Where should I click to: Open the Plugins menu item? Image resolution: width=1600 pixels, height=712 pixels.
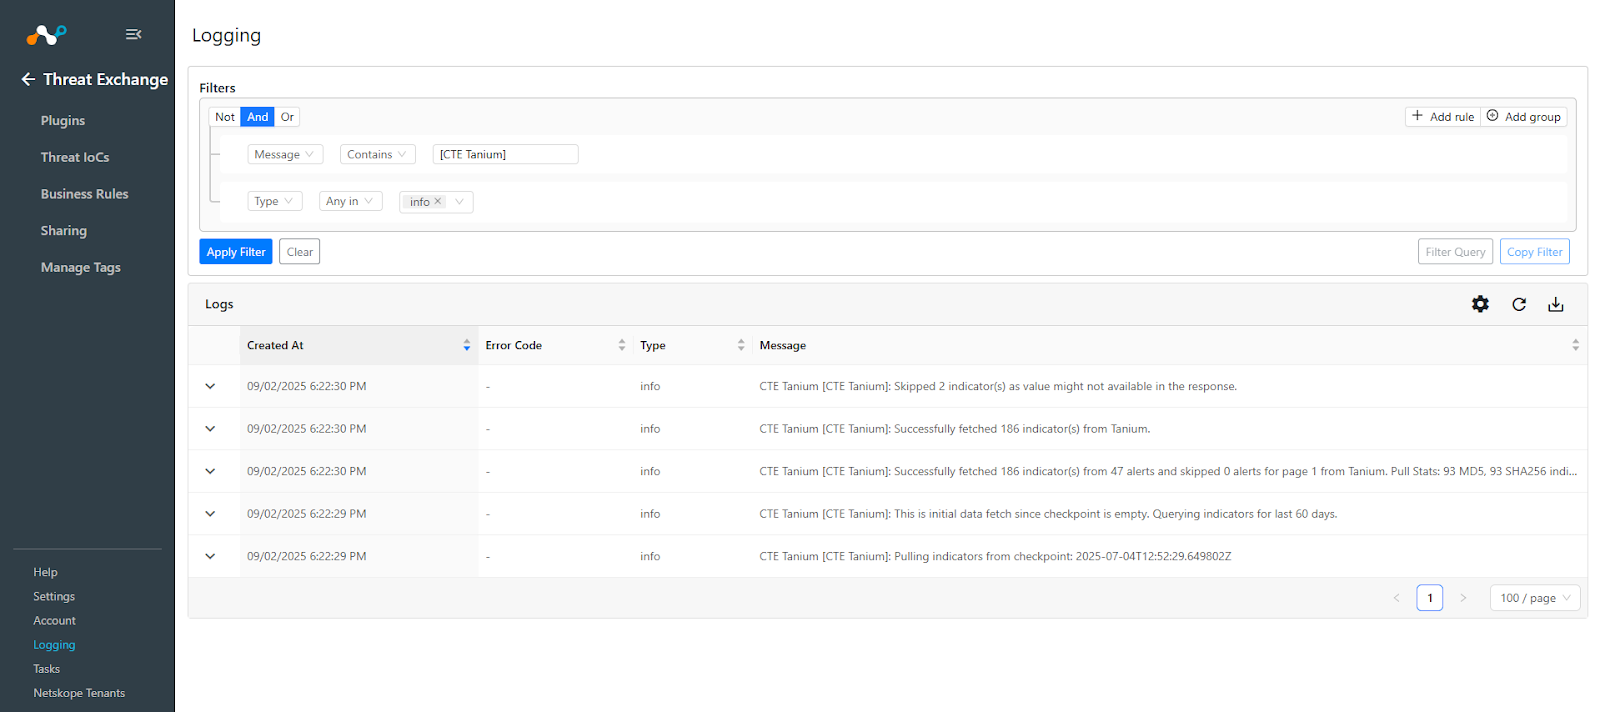coord(63,120)
